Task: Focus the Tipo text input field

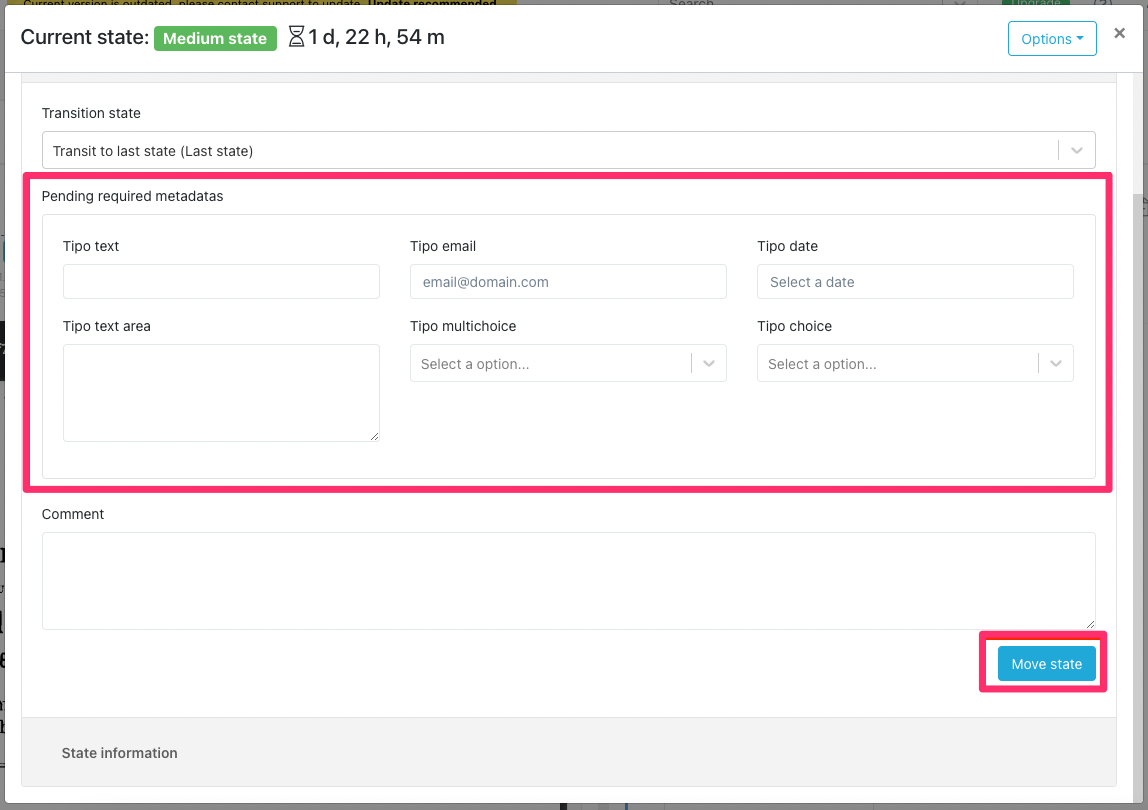Action: tap(221, 282)
